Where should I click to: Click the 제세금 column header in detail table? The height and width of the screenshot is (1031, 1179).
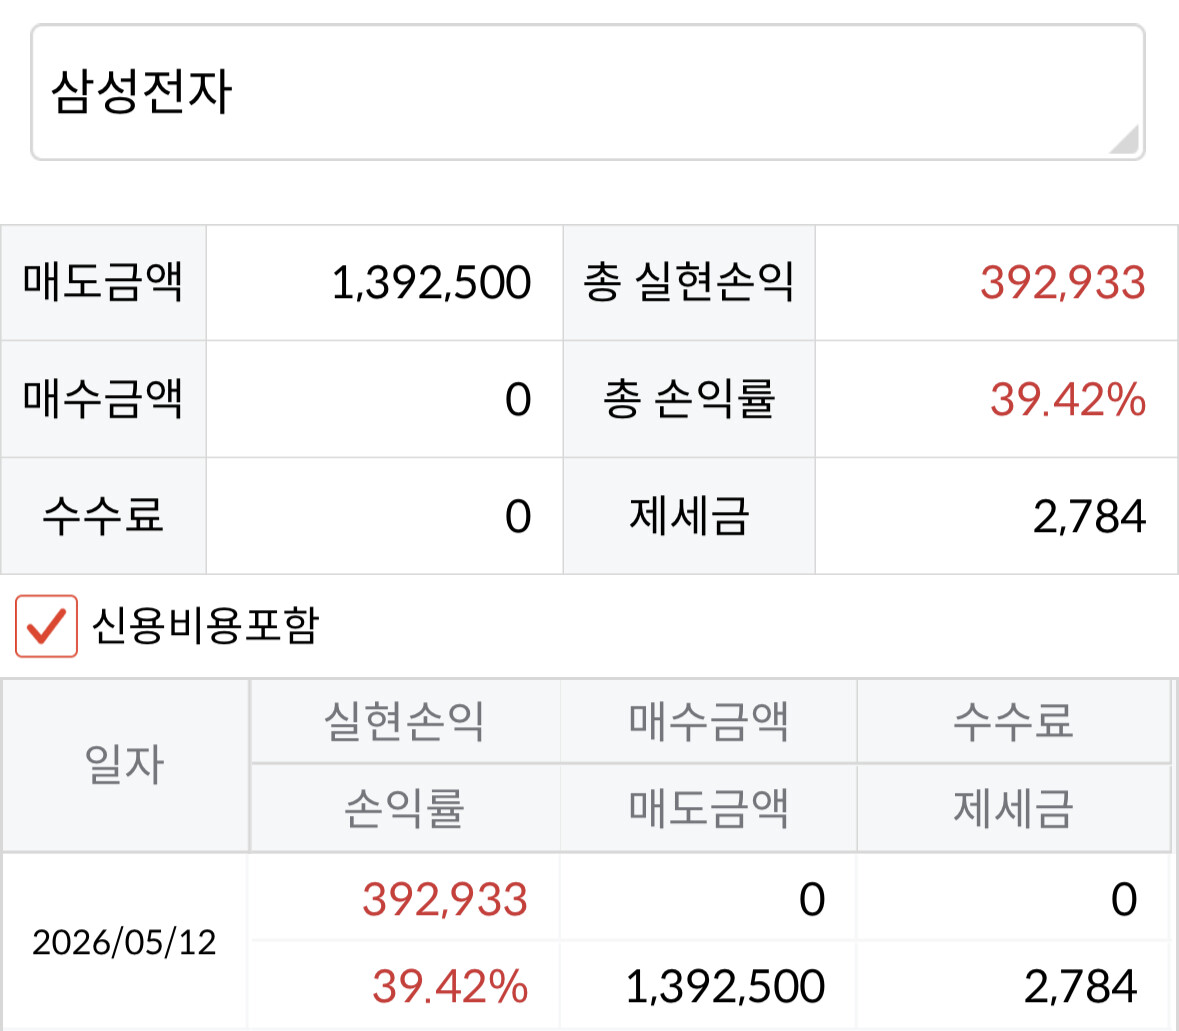coord(1014,808)
